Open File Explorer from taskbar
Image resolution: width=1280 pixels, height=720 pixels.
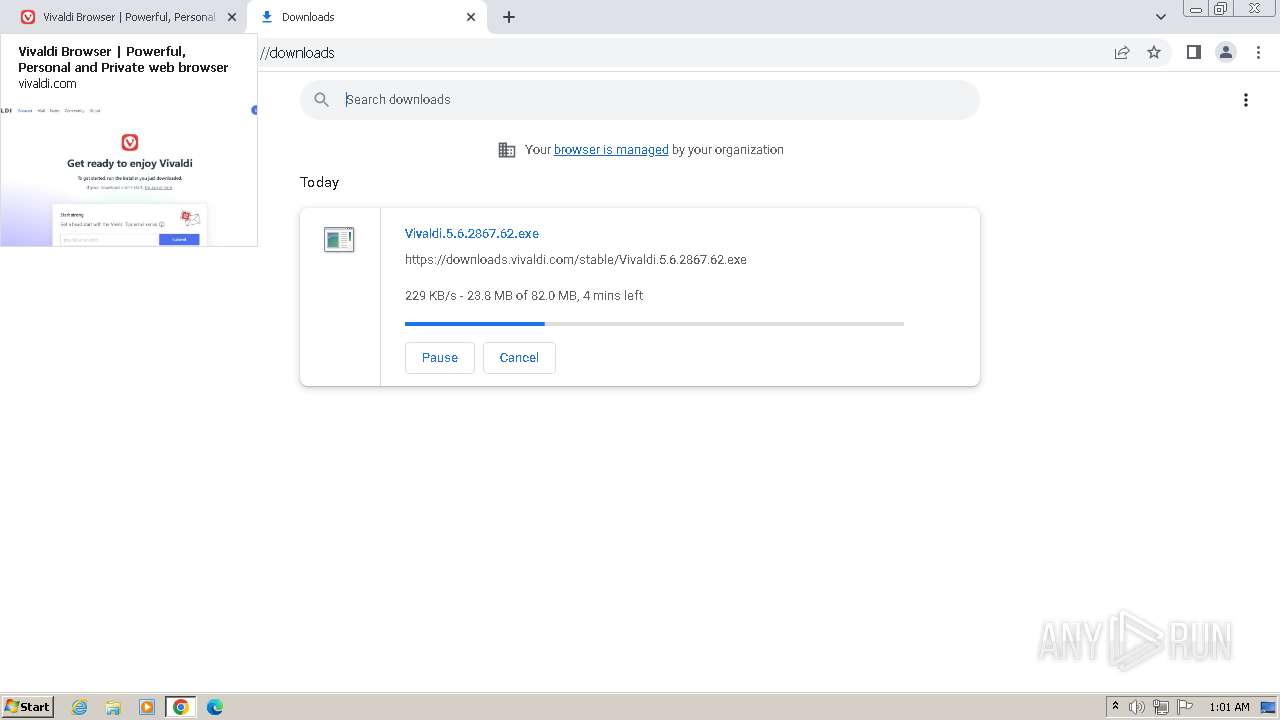click(113, 707)
